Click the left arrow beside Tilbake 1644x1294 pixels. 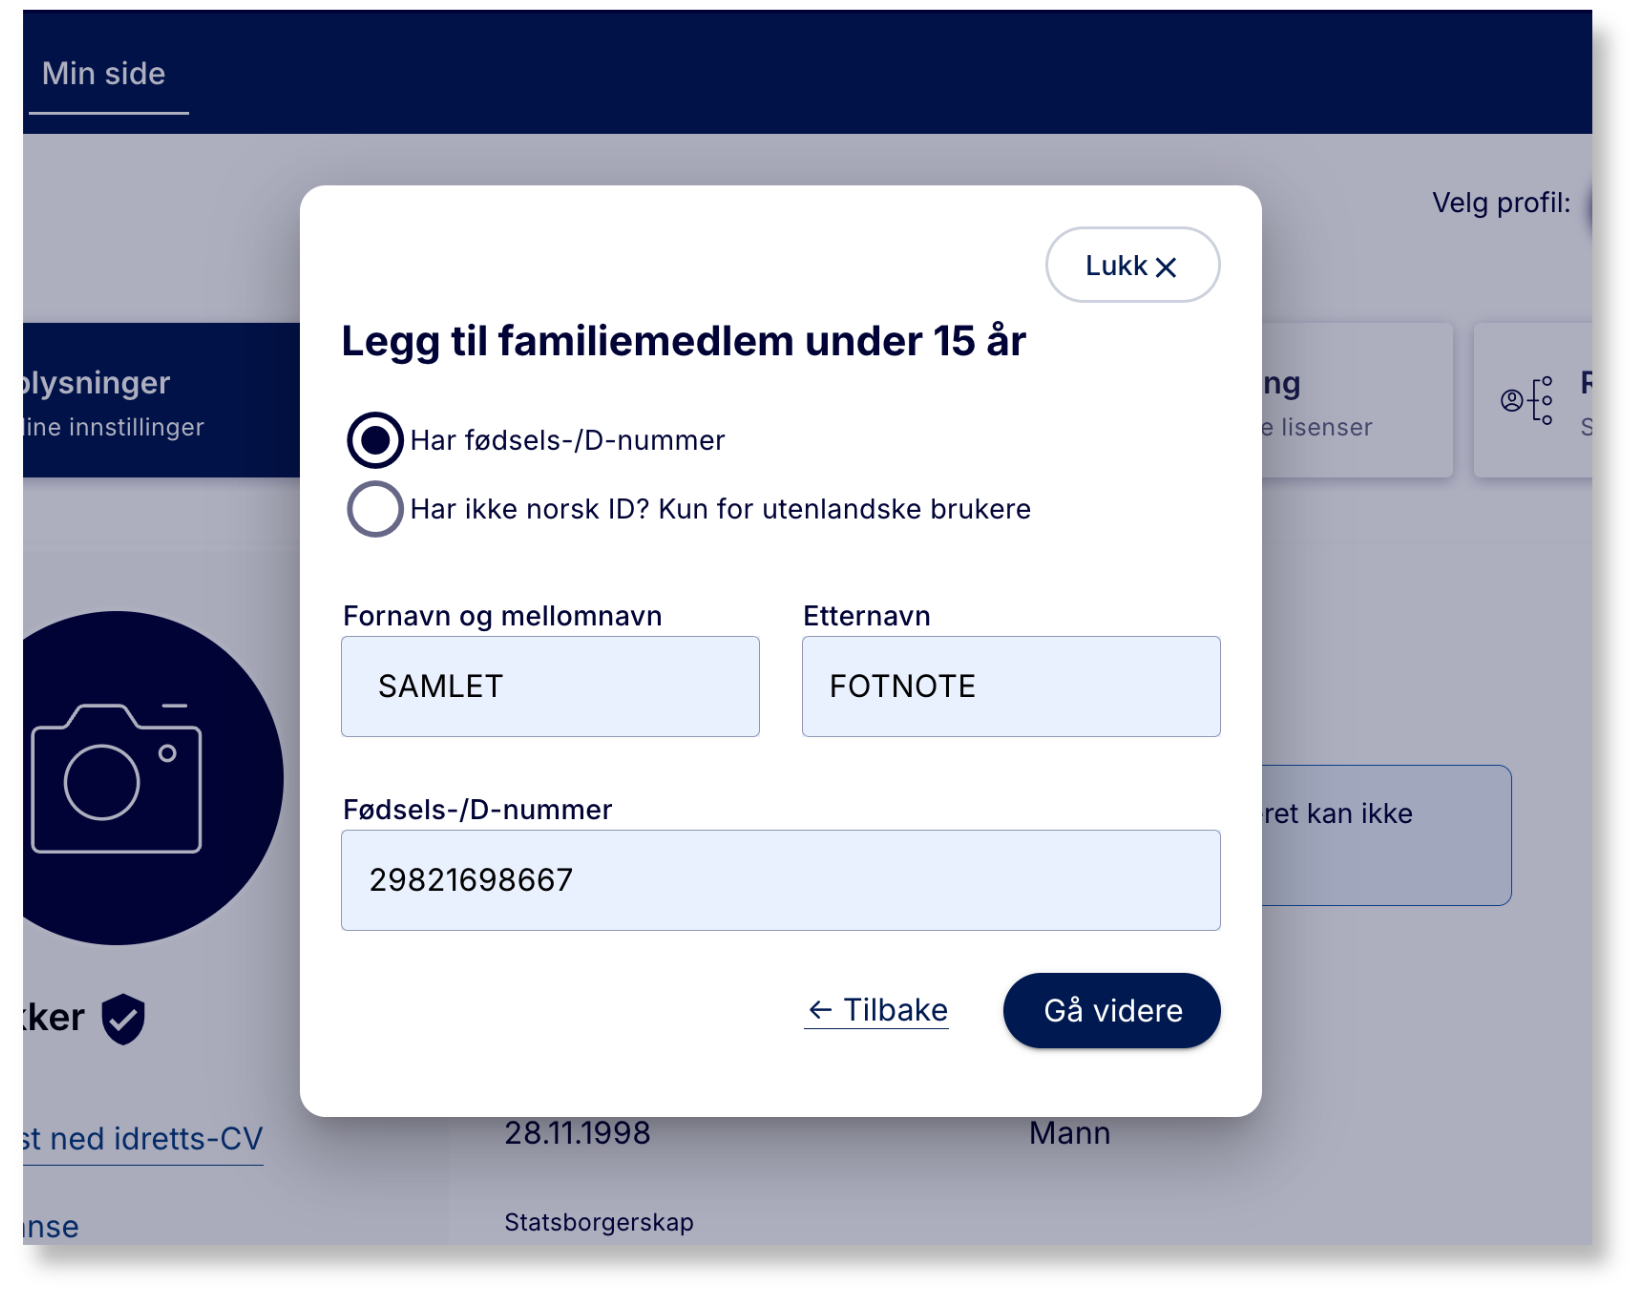(820, 1011)
